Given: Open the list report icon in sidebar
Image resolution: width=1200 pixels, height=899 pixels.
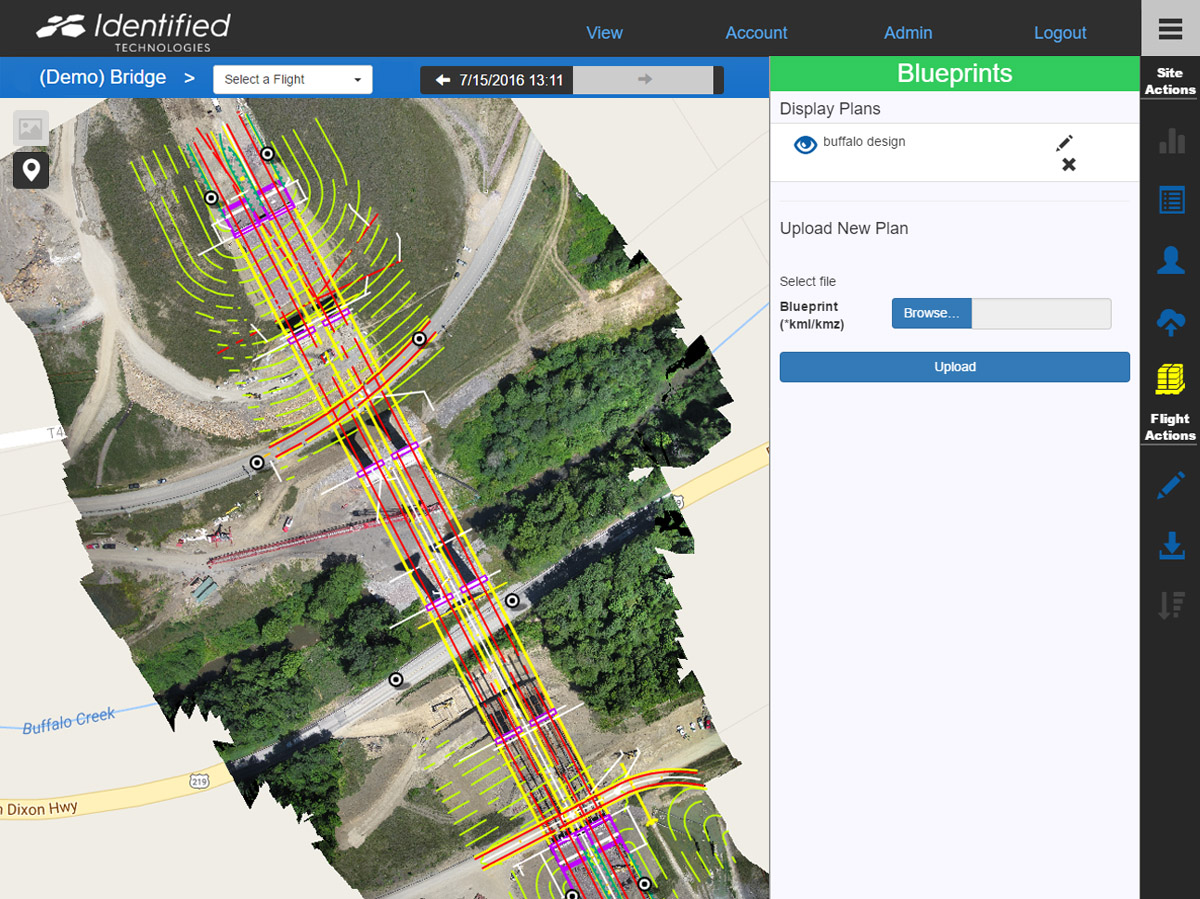Looking at the screenshot, I should [1171, 200].
